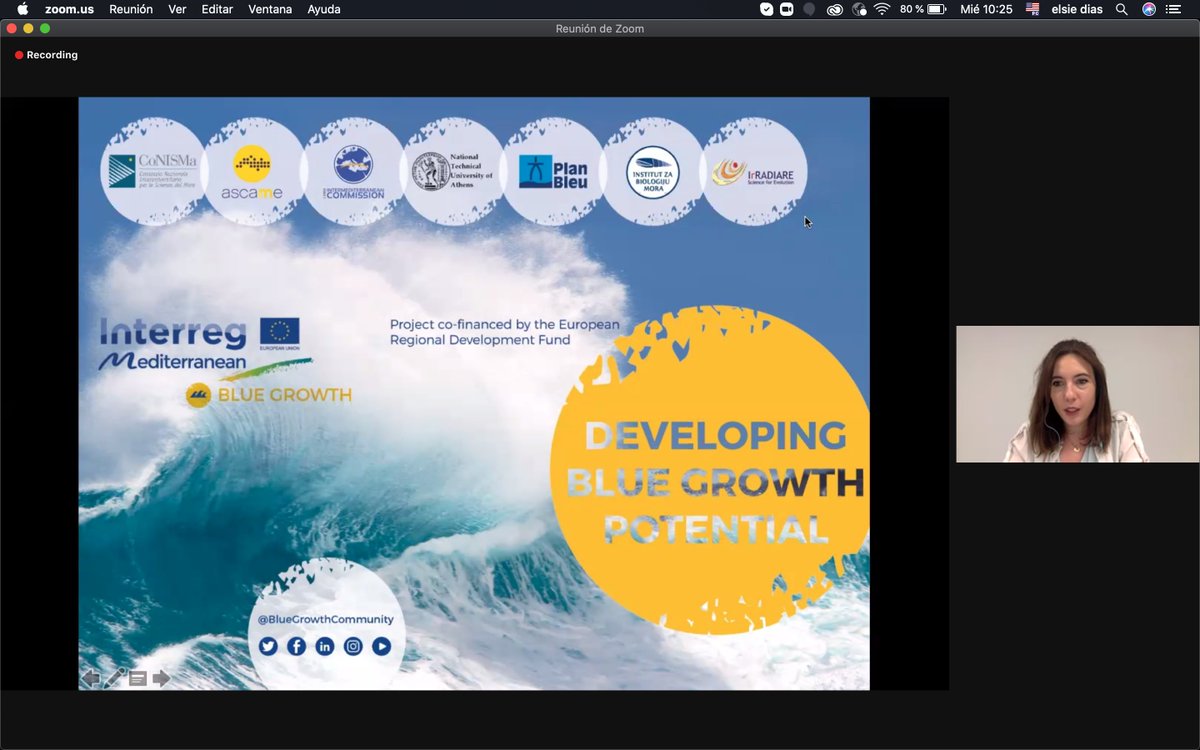Click the checkmark shield menu bar icon
Viewport: 1200px width, 750px height.
[x=767, y=9]
